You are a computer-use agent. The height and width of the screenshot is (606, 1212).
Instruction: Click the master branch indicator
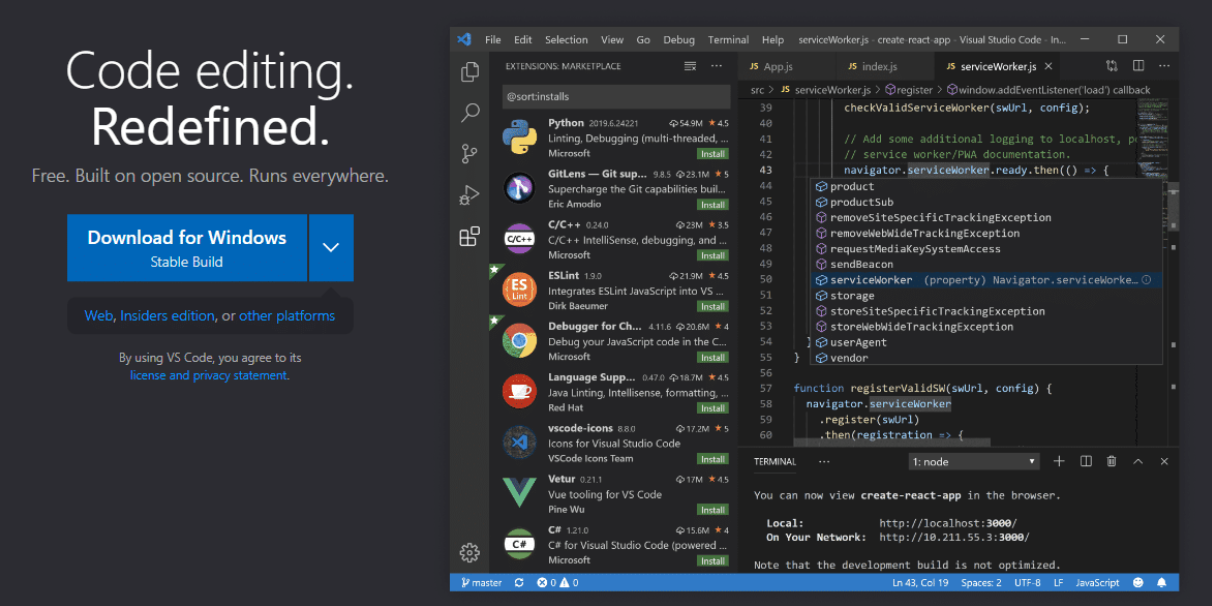pyautogui.click(x=481, y=582)
